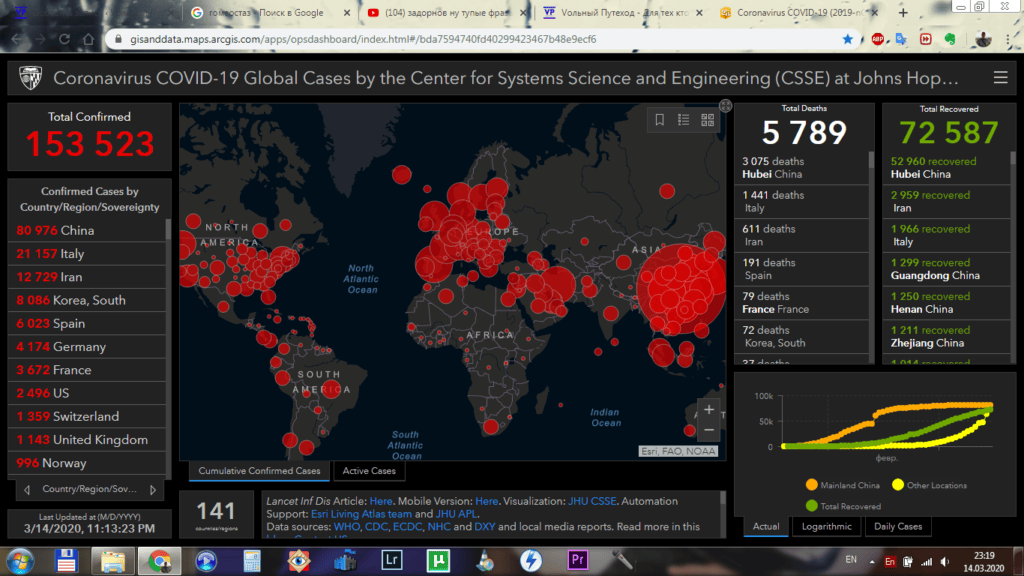Toggle Total Recovered legend series
Image resolution: width=1024 pixels, height=576 pixels.
pos(843,506)
